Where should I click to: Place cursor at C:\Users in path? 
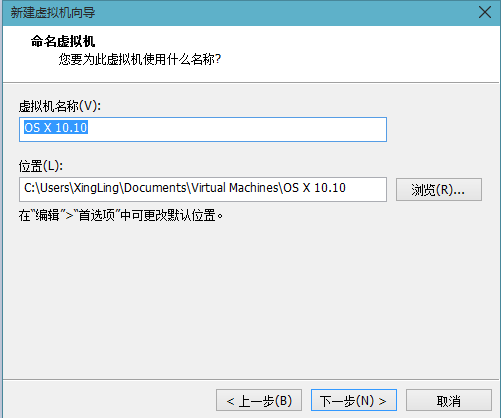pos(46,188)
